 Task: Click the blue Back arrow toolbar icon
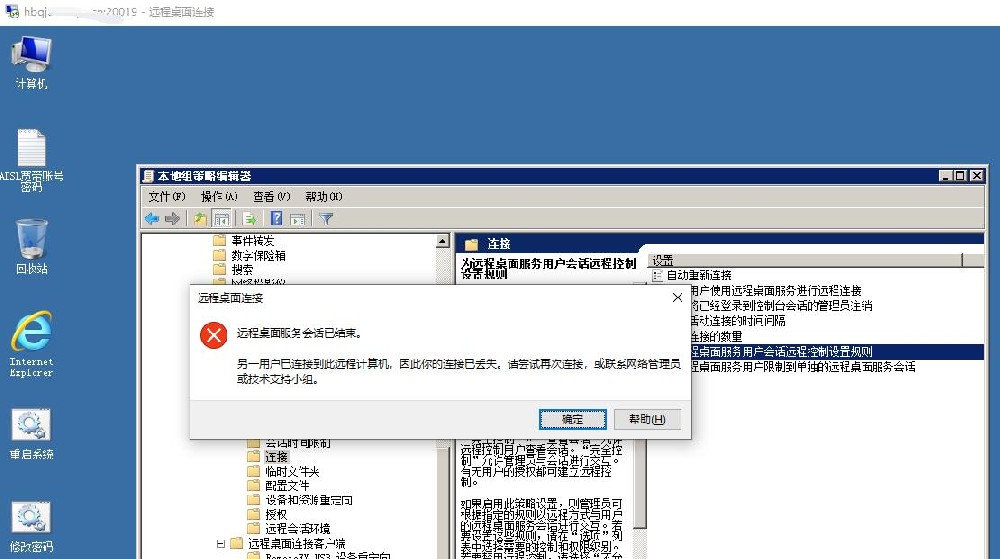pyautogui.click(x=152, y=219)
